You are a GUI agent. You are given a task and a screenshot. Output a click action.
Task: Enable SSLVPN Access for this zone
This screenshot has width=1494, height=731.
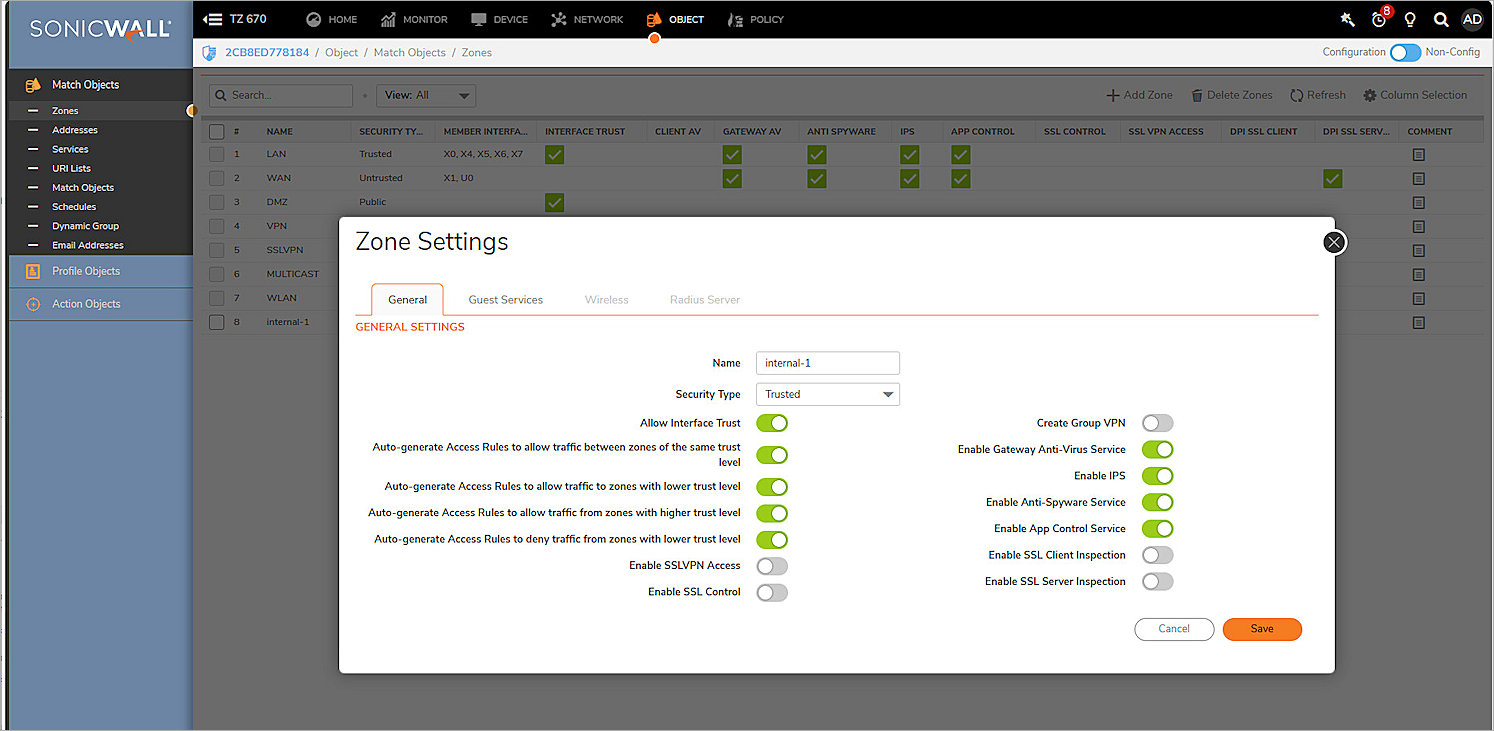771,565
